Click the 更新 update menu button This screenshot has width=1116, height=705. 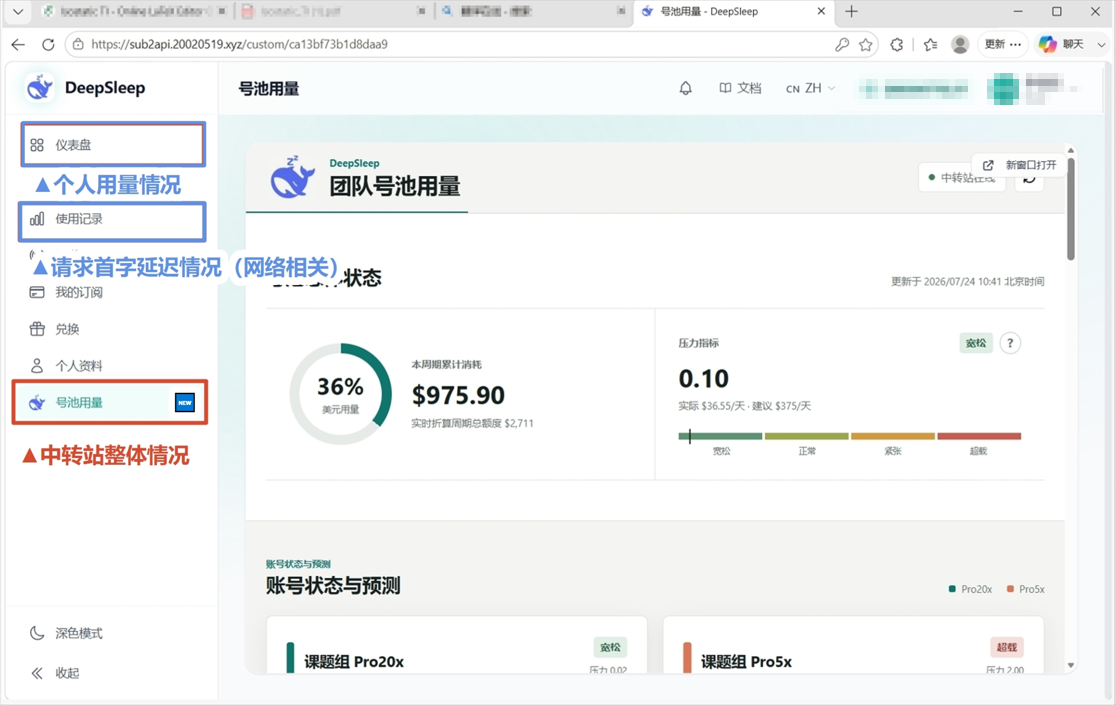pos(1003,44)
